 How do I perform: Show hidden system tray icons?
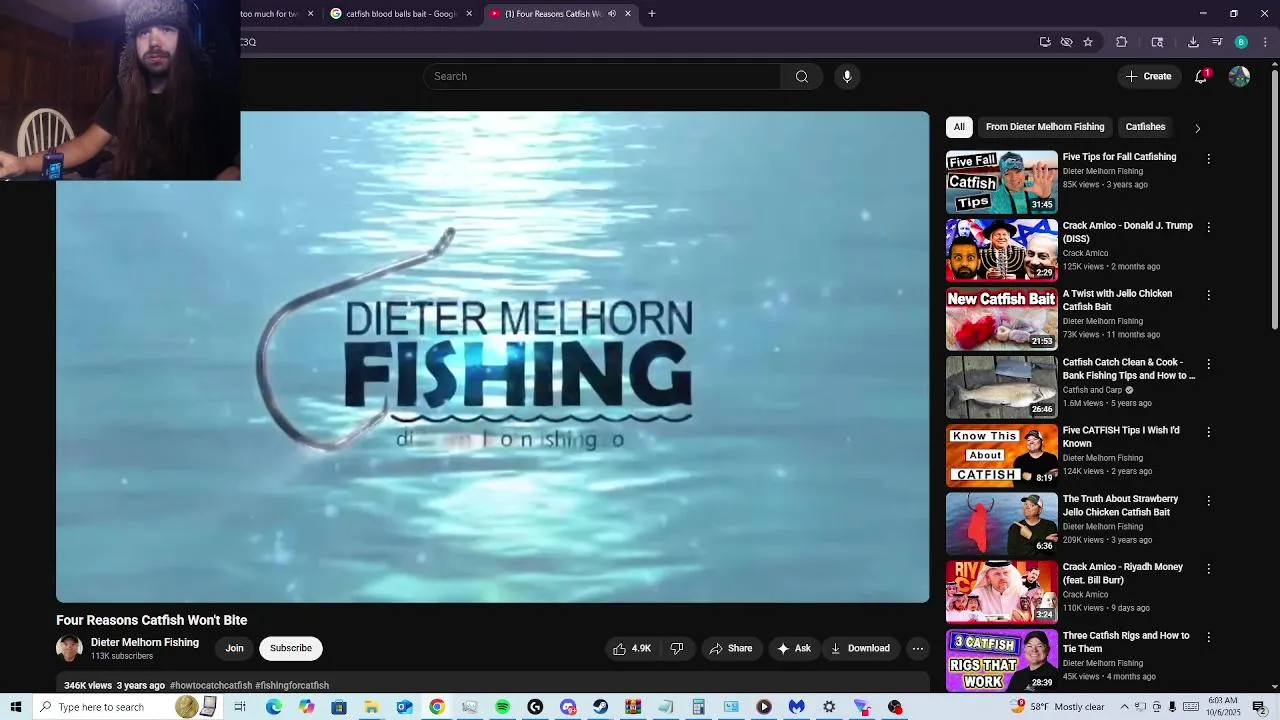click(x=1124, y=707)
